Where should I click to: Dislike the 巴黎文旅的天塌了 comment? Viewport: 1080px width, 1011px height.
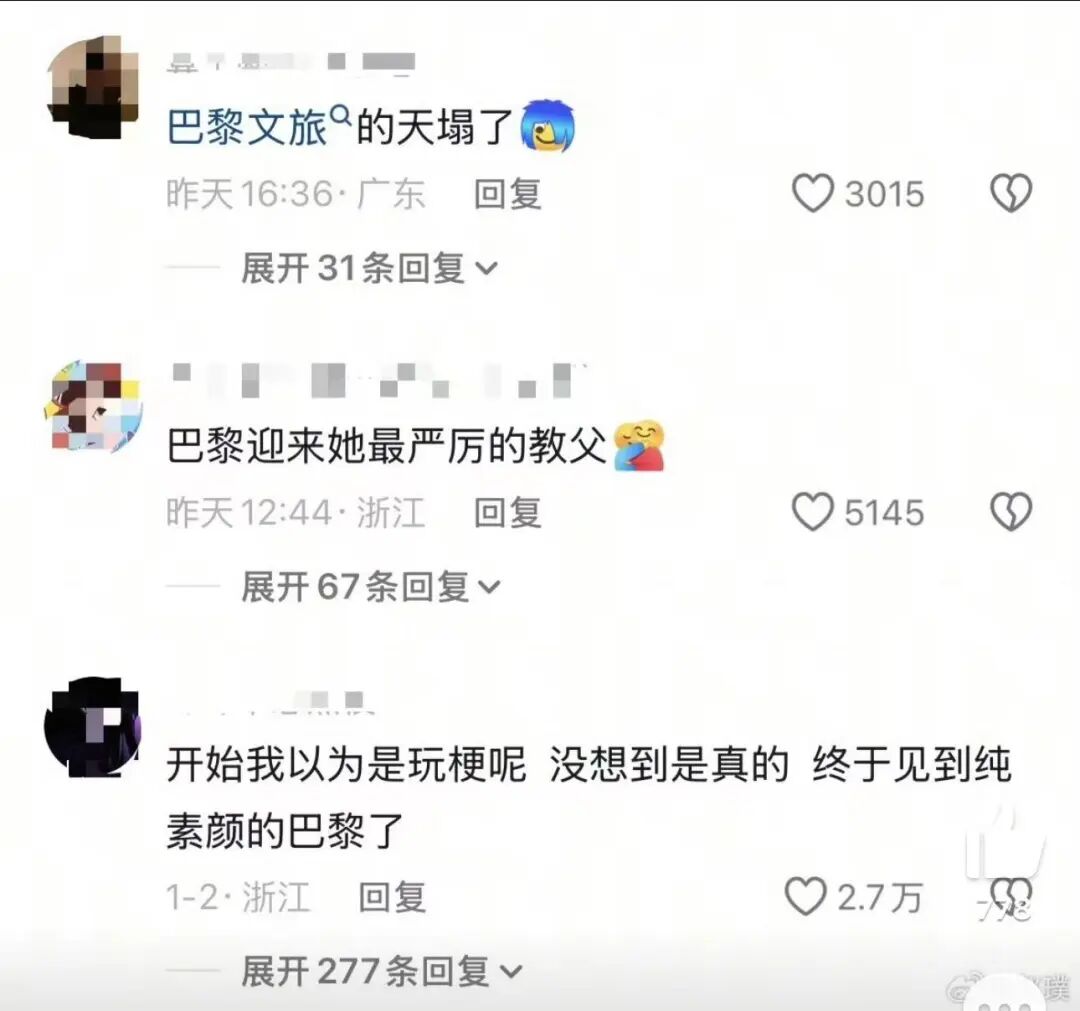click(1011, 193)
